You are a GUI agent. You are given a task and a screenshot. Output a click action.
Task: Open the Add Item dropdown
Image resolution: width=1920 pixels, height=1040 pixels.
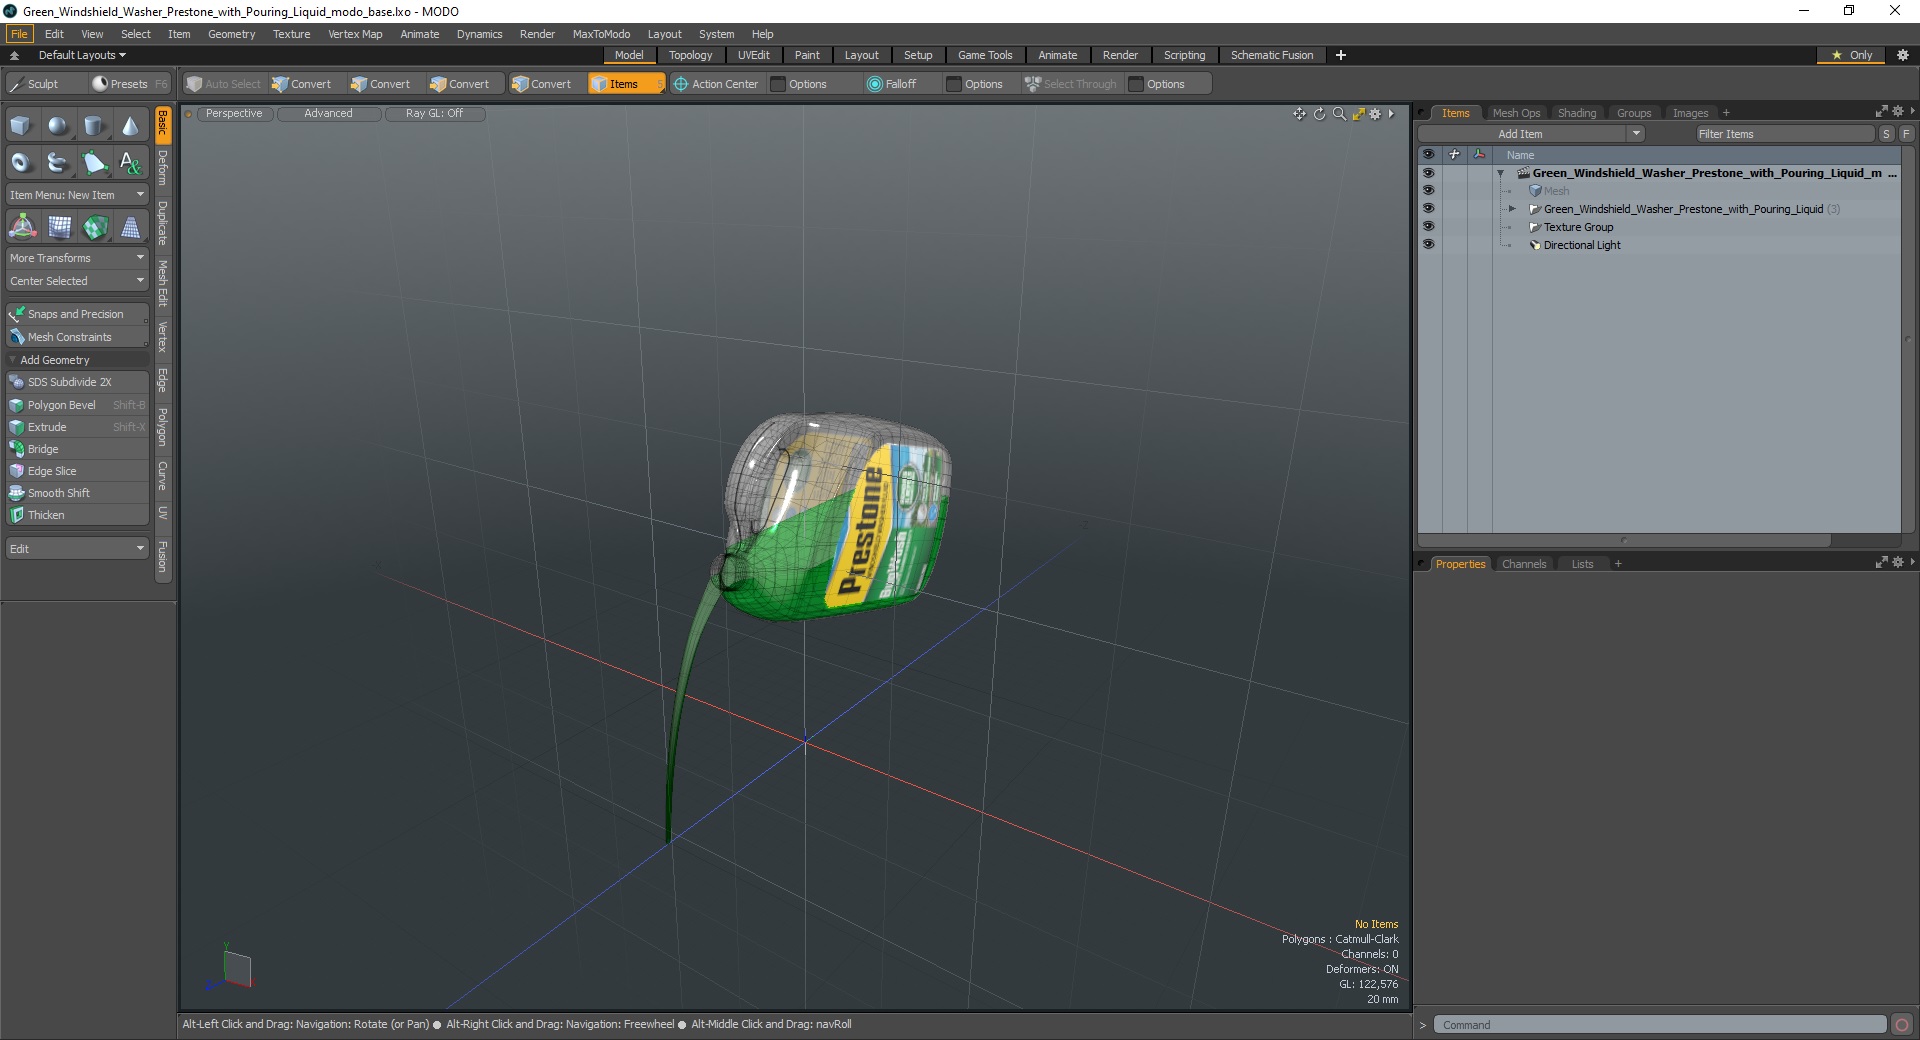click(1531, 134)
